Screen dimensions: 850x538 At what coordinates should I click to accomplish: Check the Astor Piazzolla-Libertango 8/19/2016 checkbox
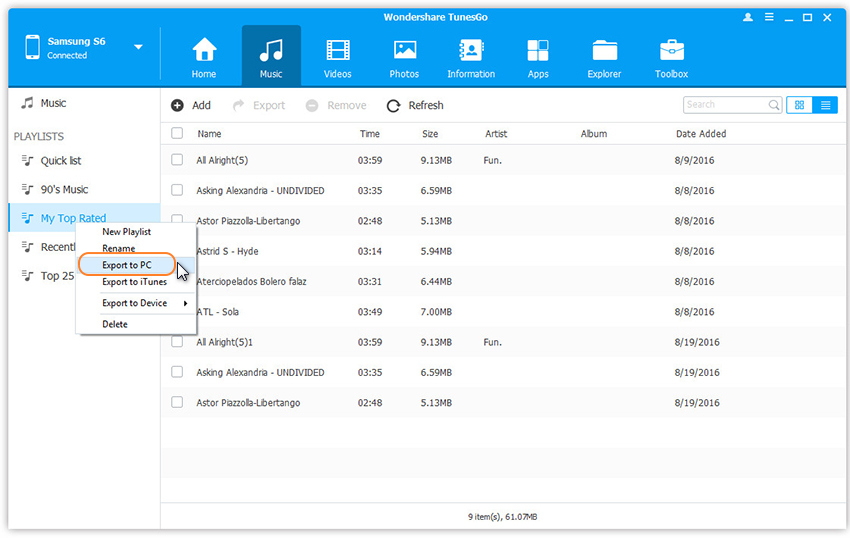(177, 402)
